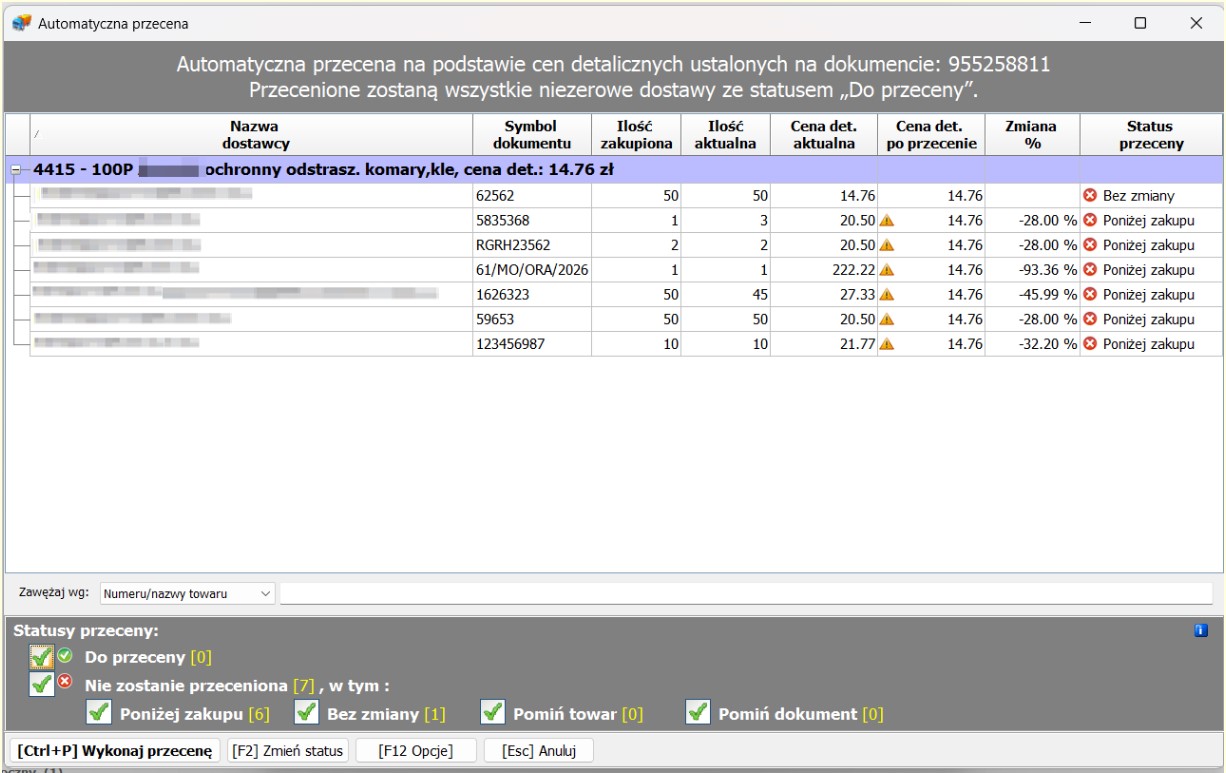Click the filter text field next to 'Zawężaj wg'
This screenshot has height=773, width=1226.
pos(745,594)
